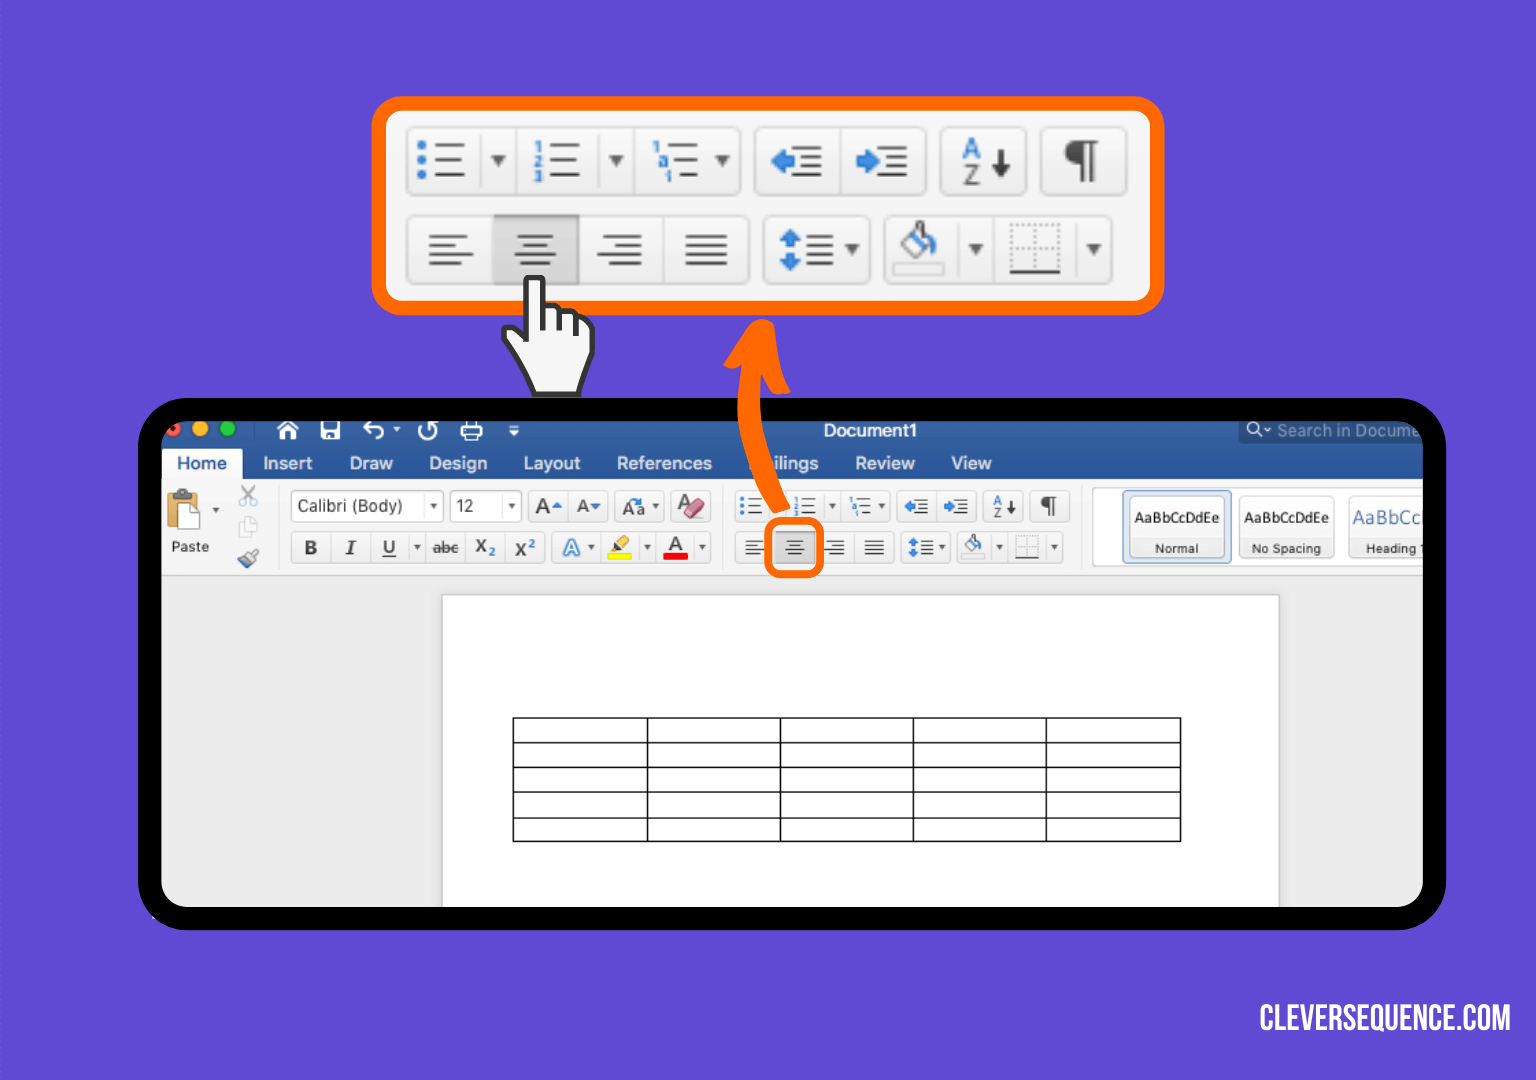The image size is (1536, 1080).
Task: Open the Draw ribbon tab
Action: 371,462
